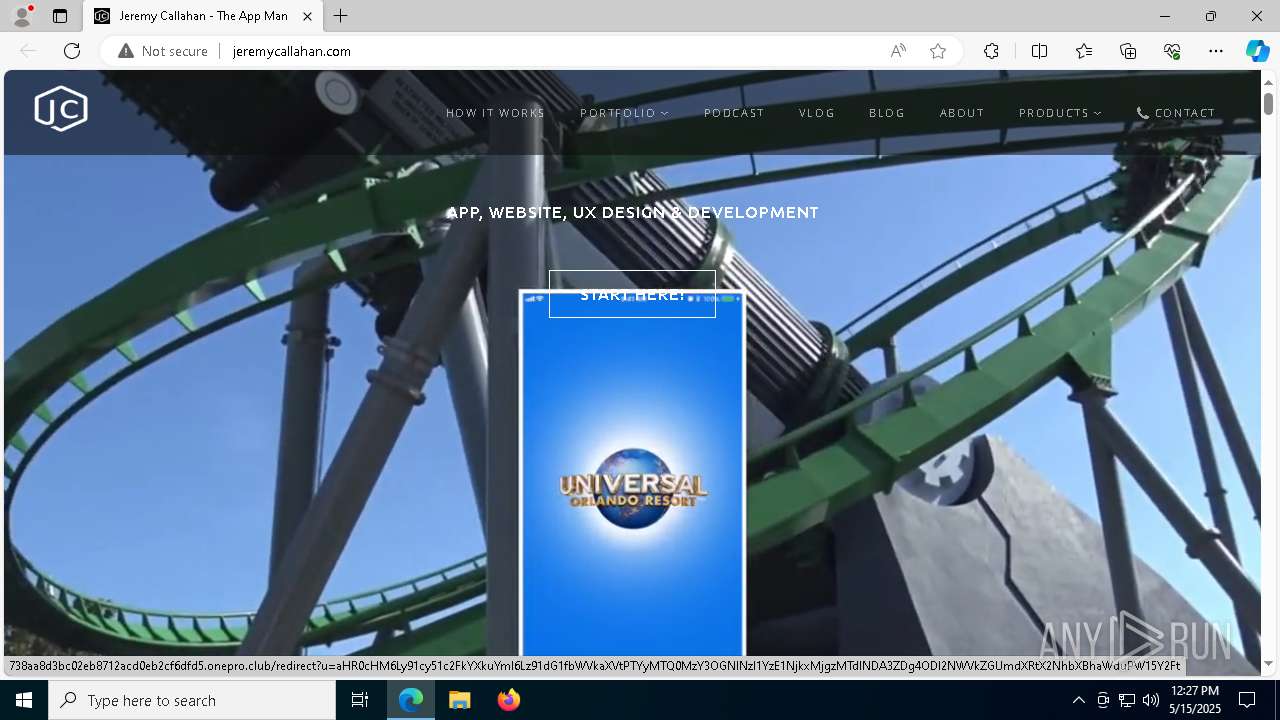Select the Jeremy Callahan browser tab

tap(203, 16)
